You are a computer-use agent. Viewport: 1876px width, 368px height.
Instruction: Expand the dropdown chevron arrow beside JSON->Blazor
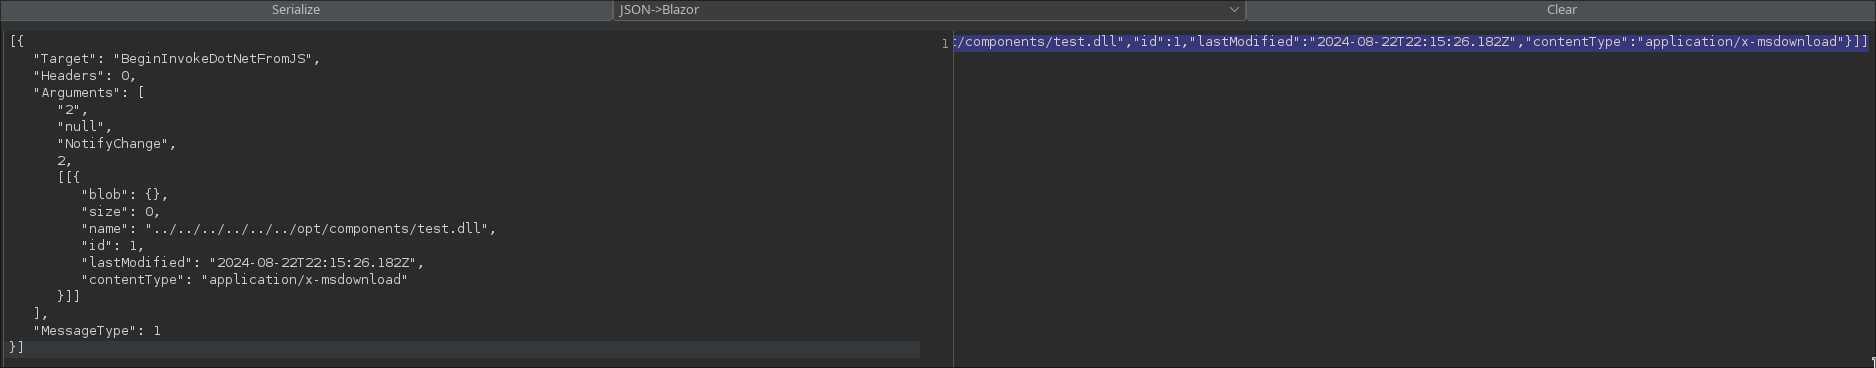pyautogui.click(x=1234, y=10)
